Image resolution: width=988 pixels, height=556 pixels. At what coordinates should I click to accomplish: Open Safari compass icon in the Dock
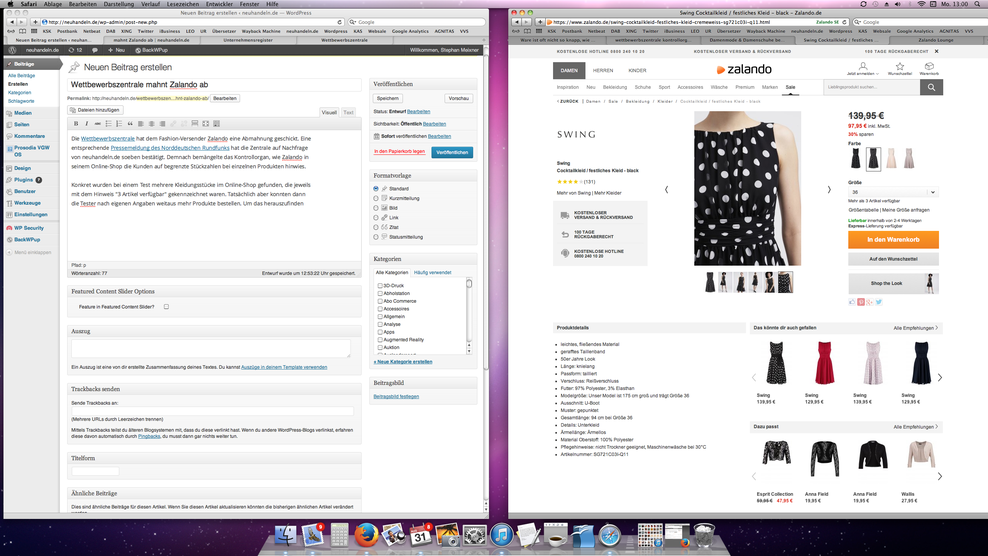click(610, 536)
